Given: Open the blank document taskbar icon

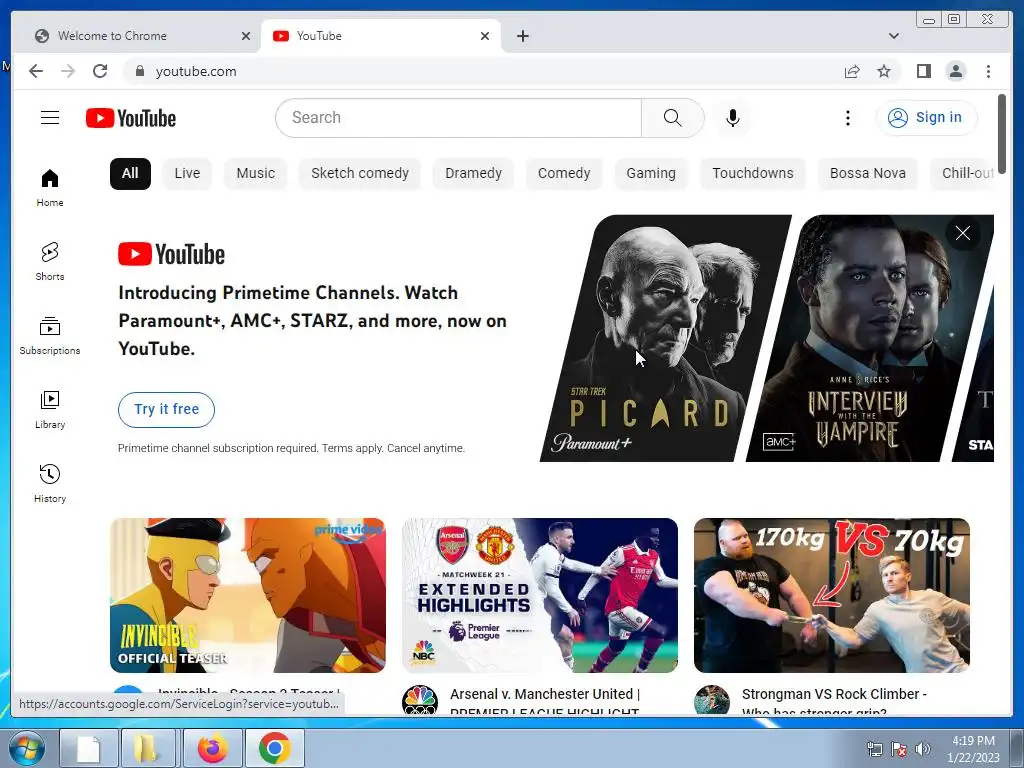Looking at the screenshot, I should coord(89,748).
